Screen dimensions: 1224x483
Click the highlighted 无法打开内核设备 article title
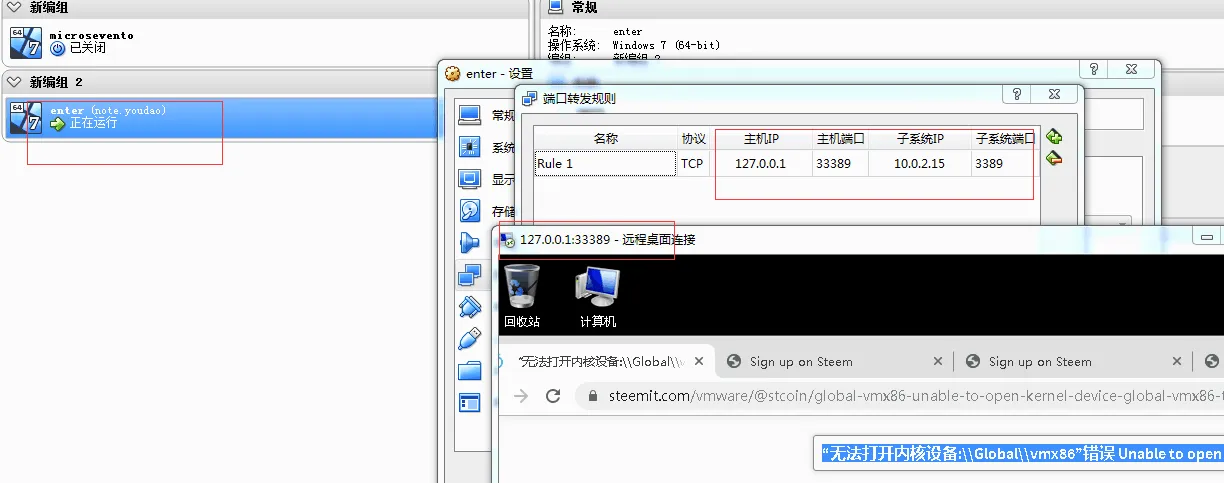(1021, 453)
